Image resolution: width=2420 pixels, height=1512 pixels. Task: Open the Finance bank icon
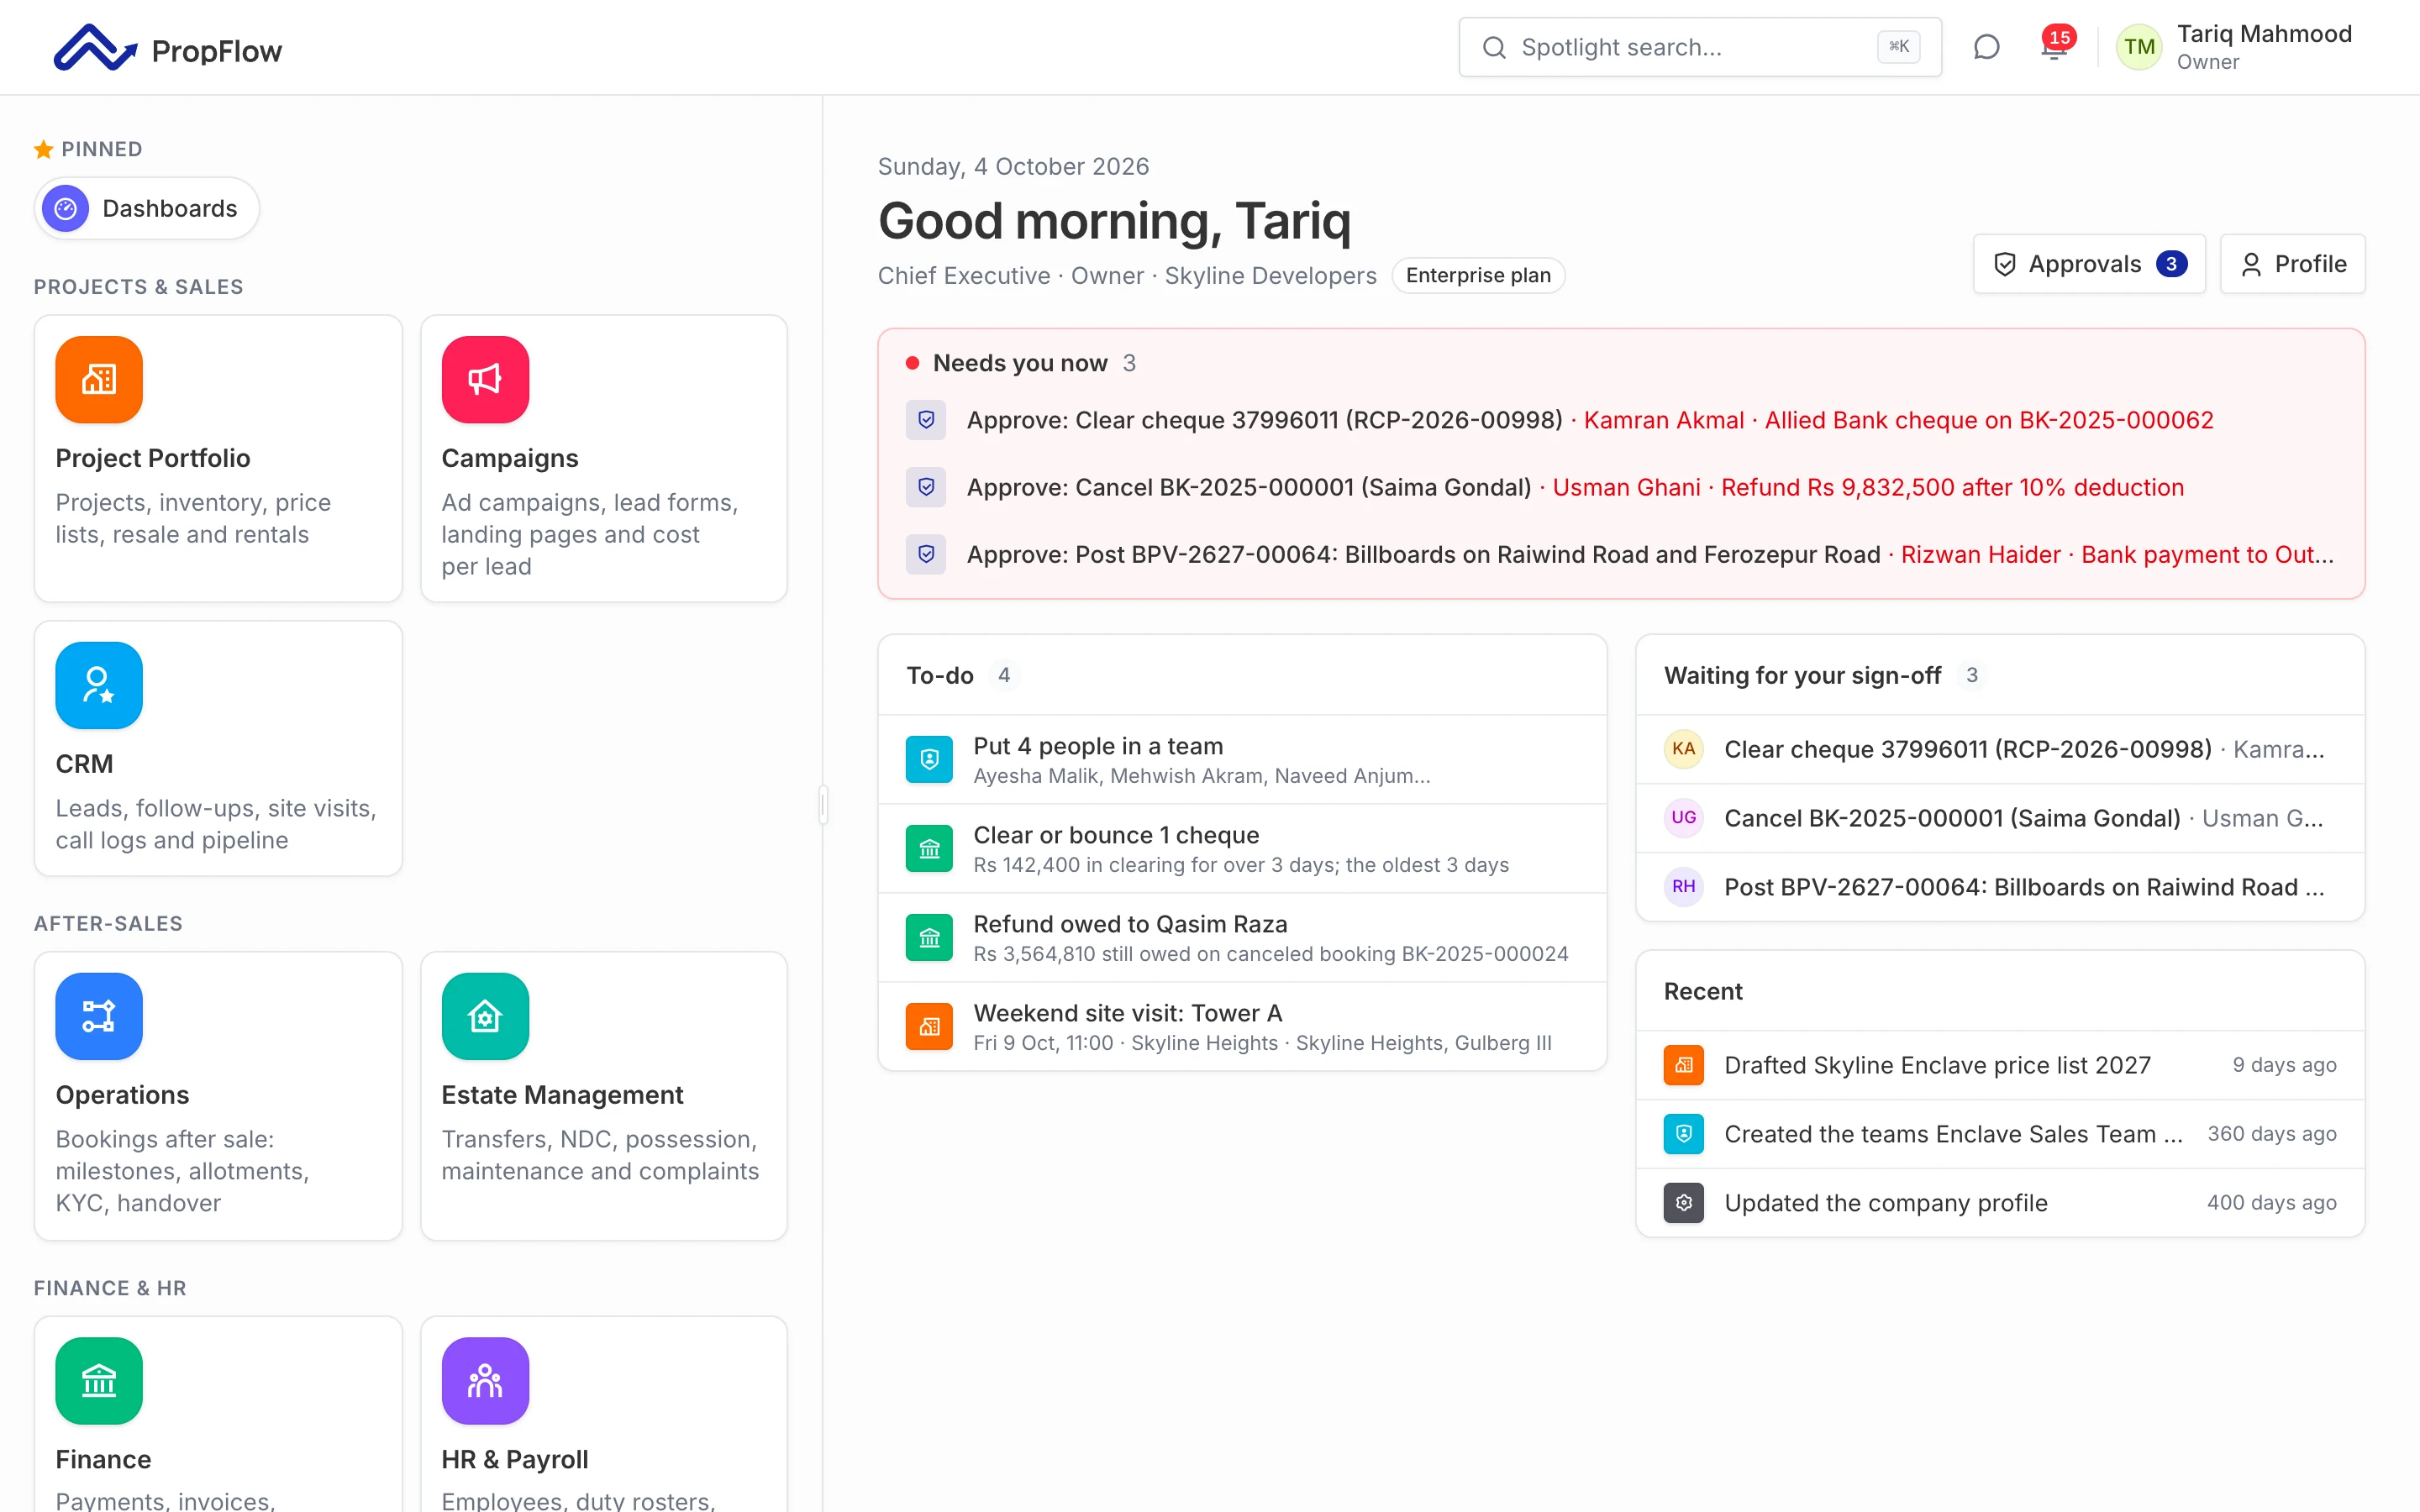(x=99, y=1381)
